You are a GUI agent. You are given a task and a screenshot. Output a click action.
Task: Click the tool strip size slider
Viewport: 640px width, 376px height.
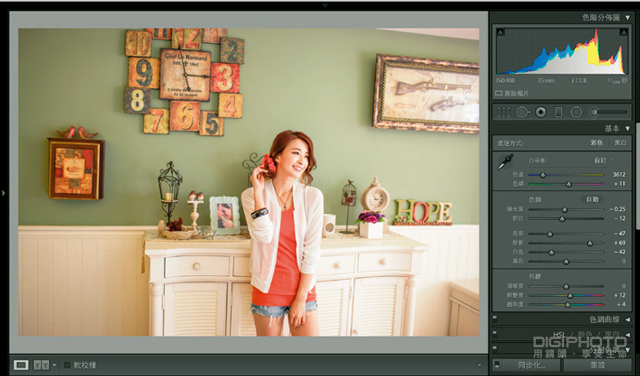point(609,112)
